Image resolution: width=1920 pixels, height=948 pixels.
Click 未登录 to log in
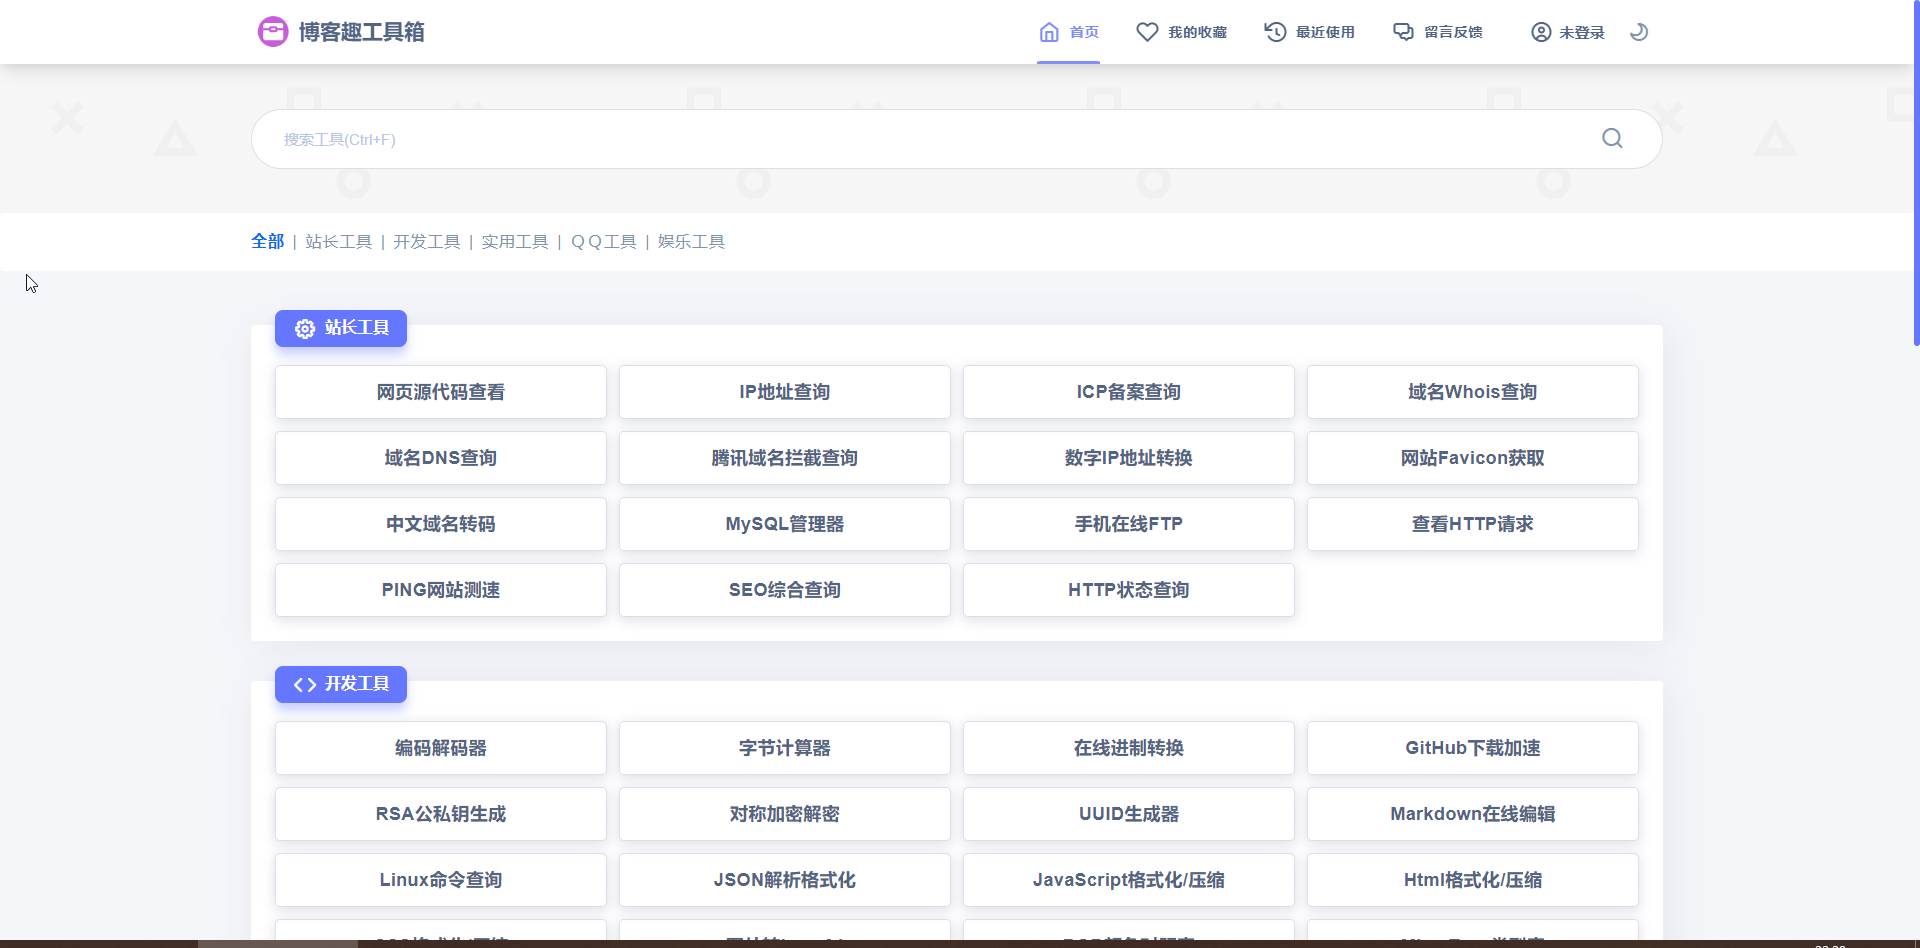pos(1567,32)
